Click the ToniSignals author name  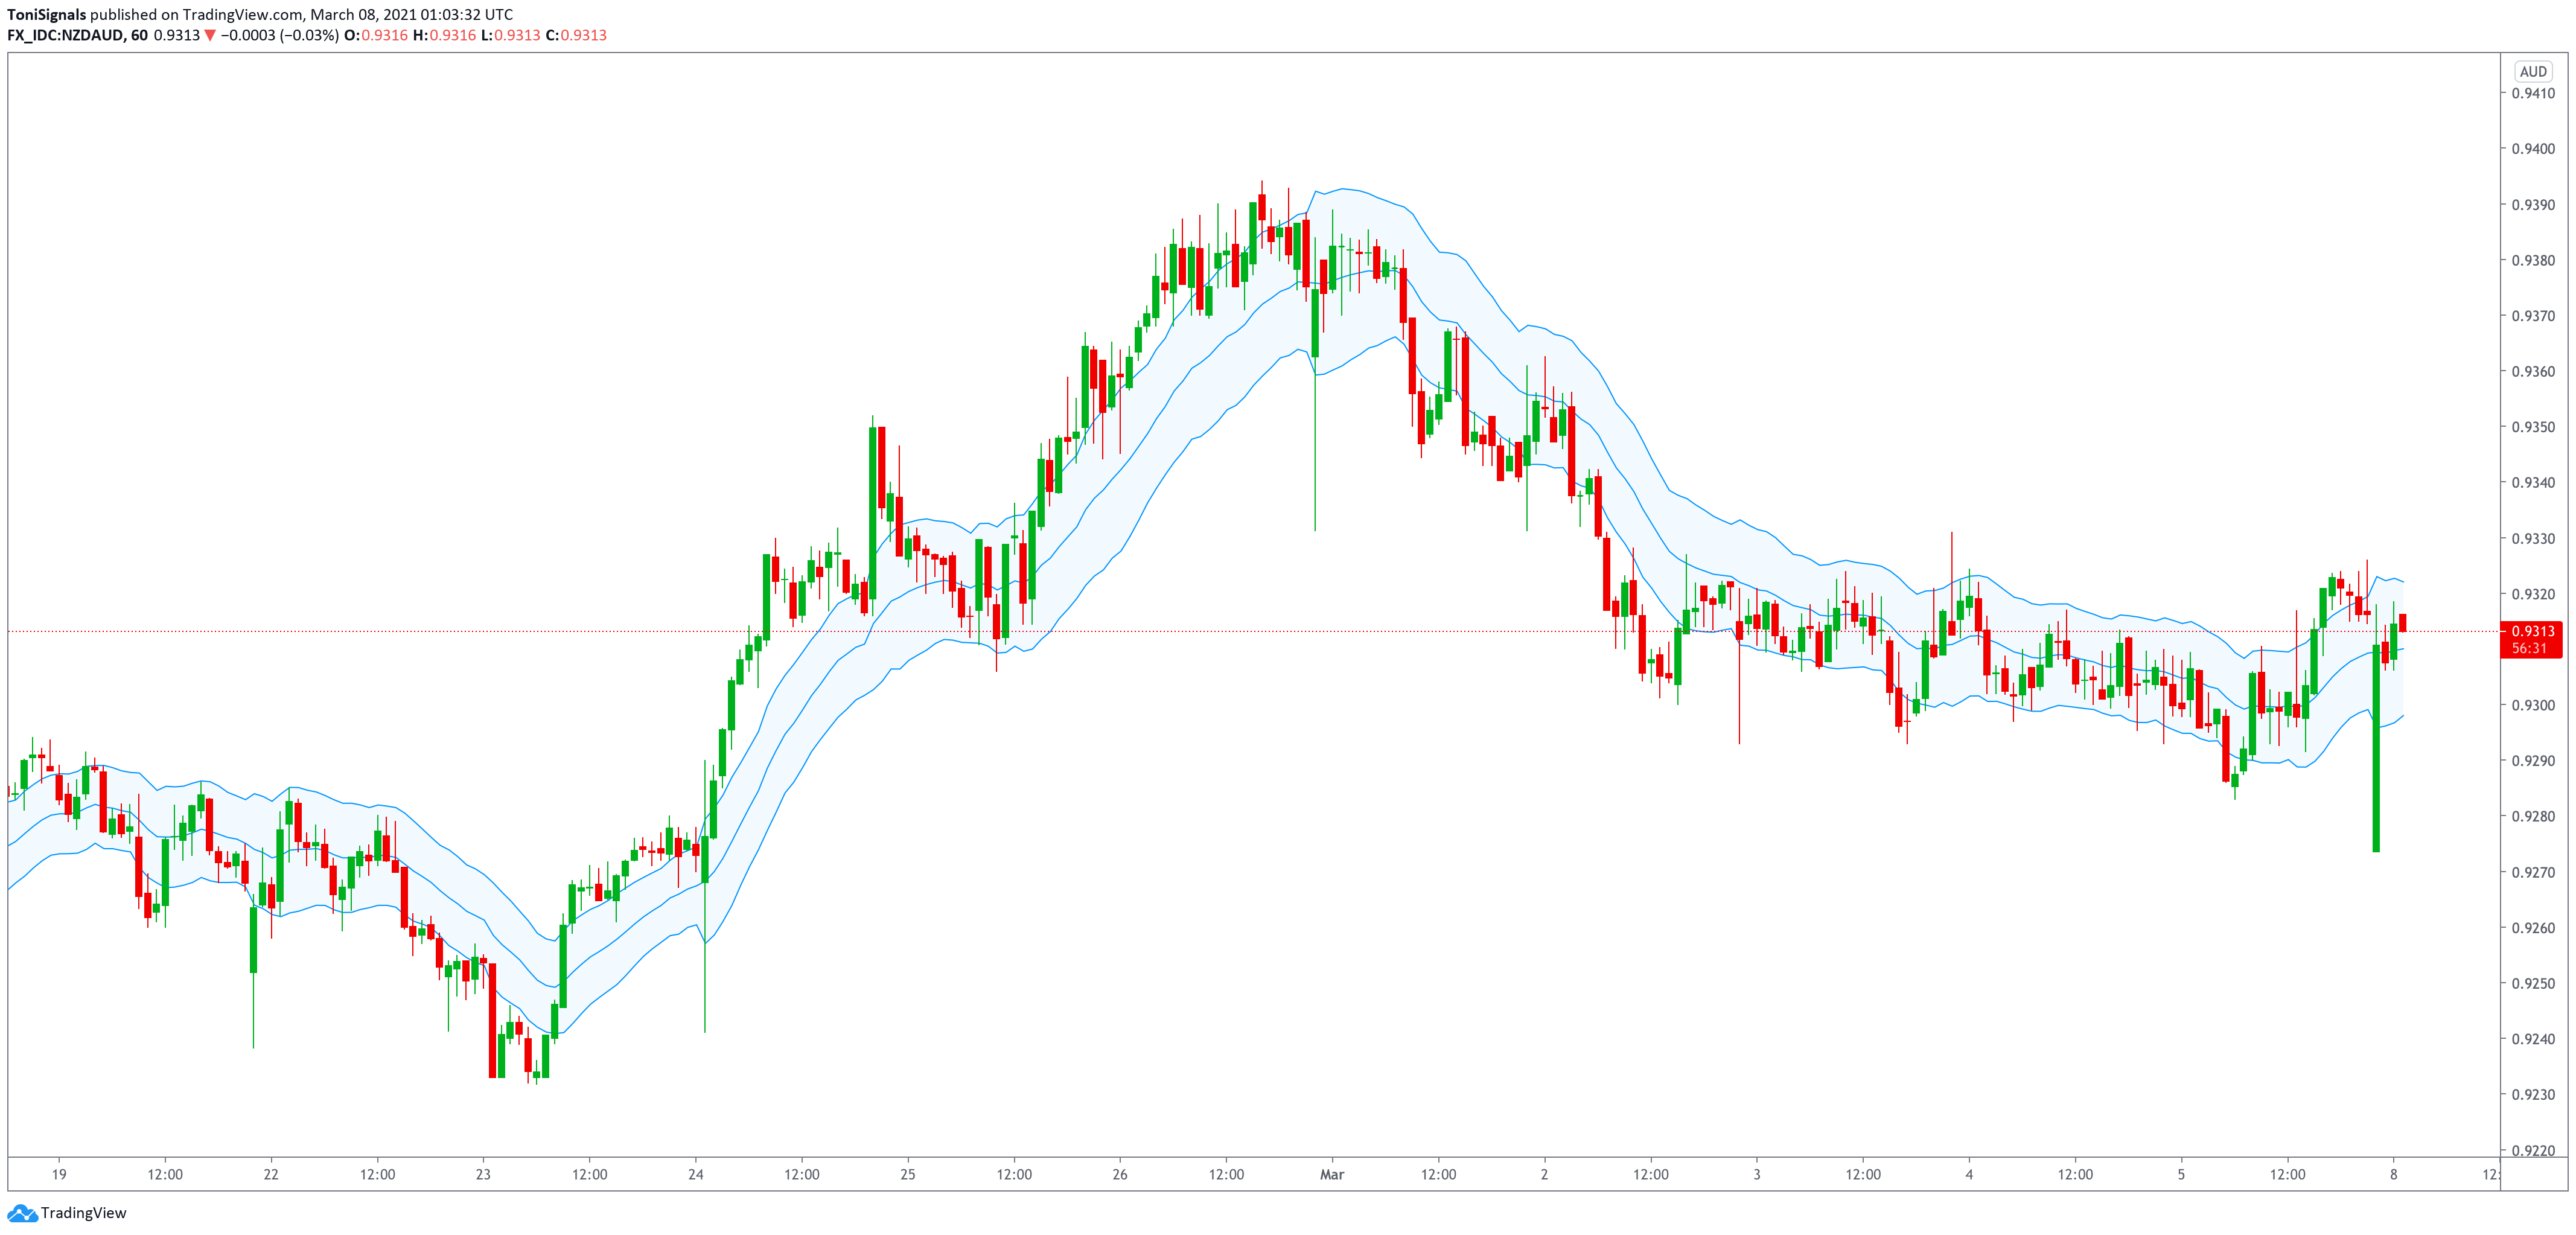46,14
